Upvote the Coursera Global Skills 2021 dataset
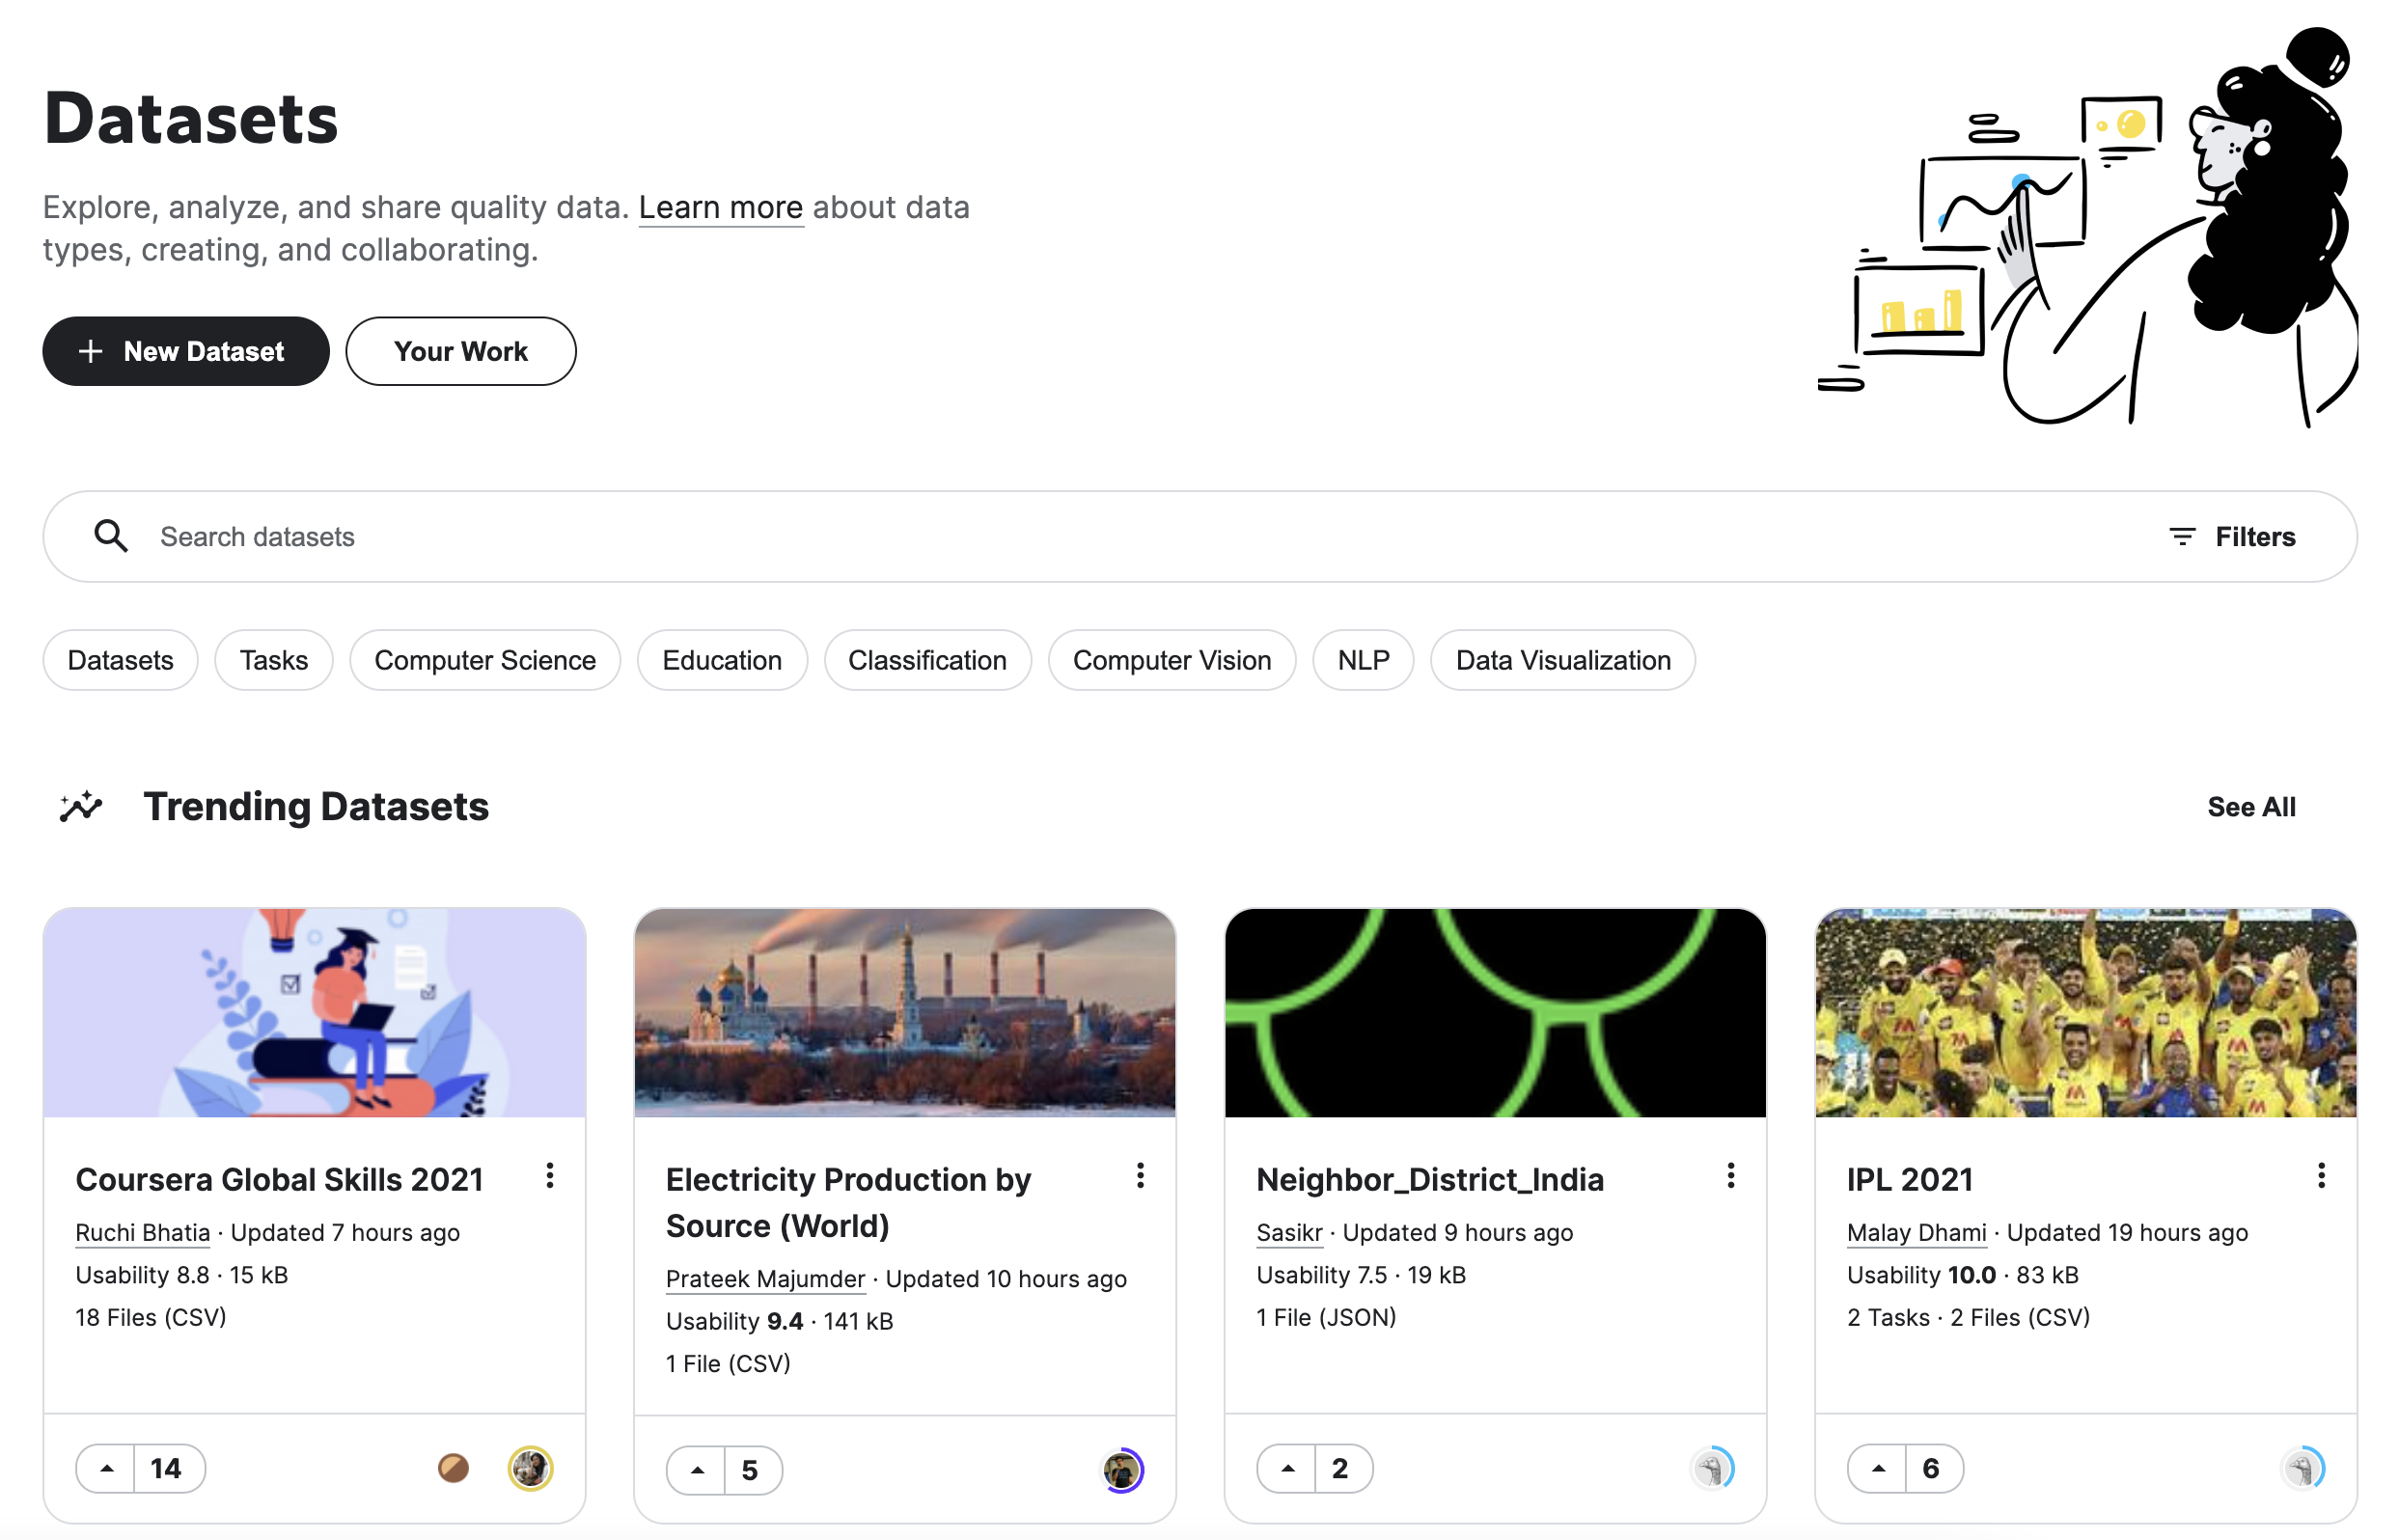 point(107,1468)
